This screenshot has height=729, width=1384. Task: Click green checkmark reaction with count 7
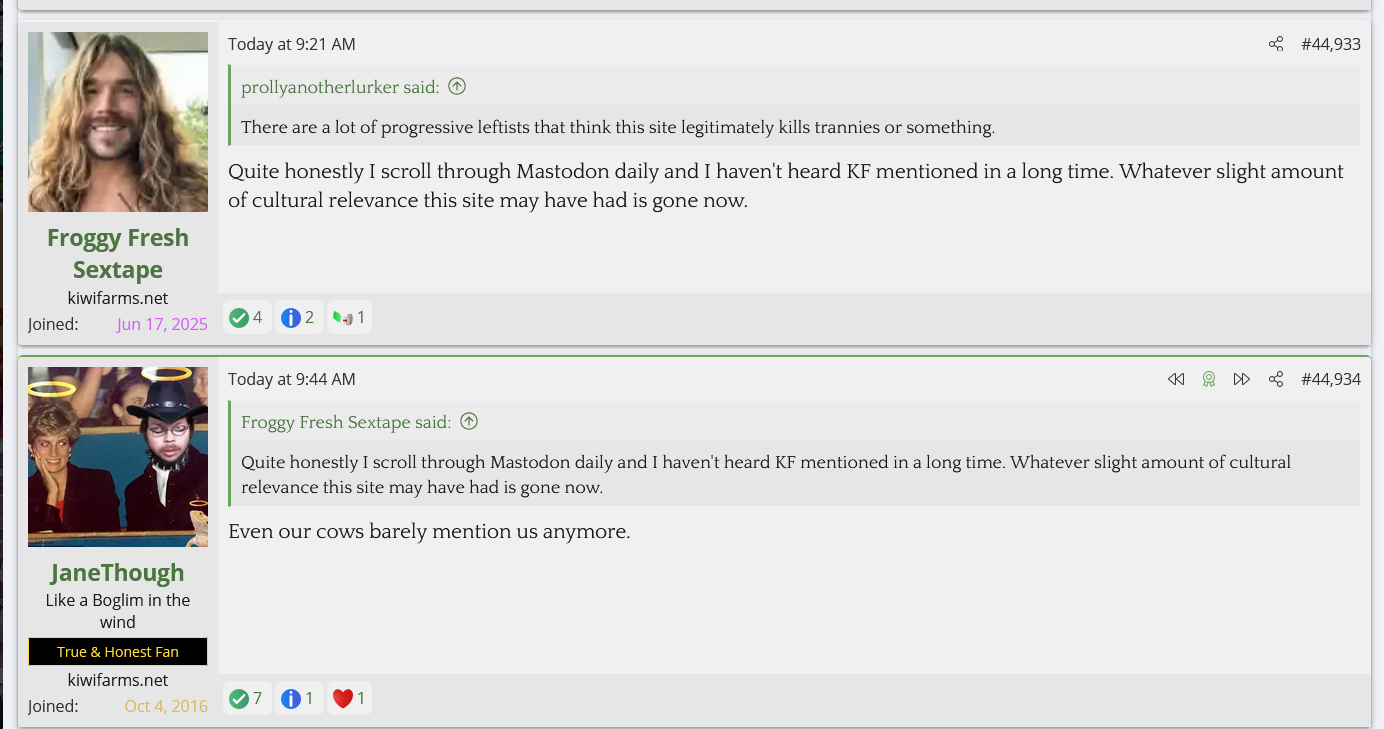246,698
